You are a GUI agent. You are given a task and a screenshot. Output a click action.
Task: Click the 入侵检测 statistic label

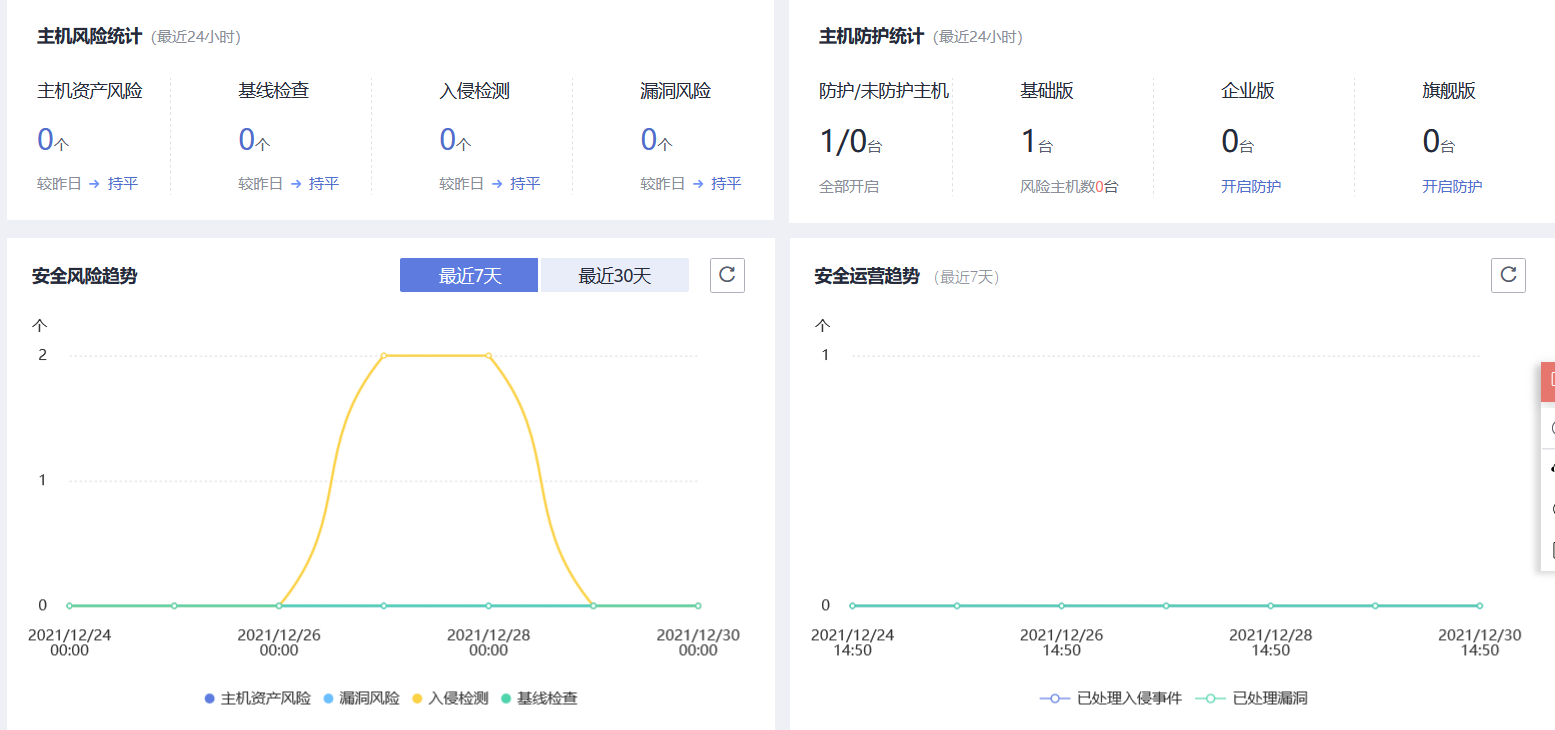475,91
